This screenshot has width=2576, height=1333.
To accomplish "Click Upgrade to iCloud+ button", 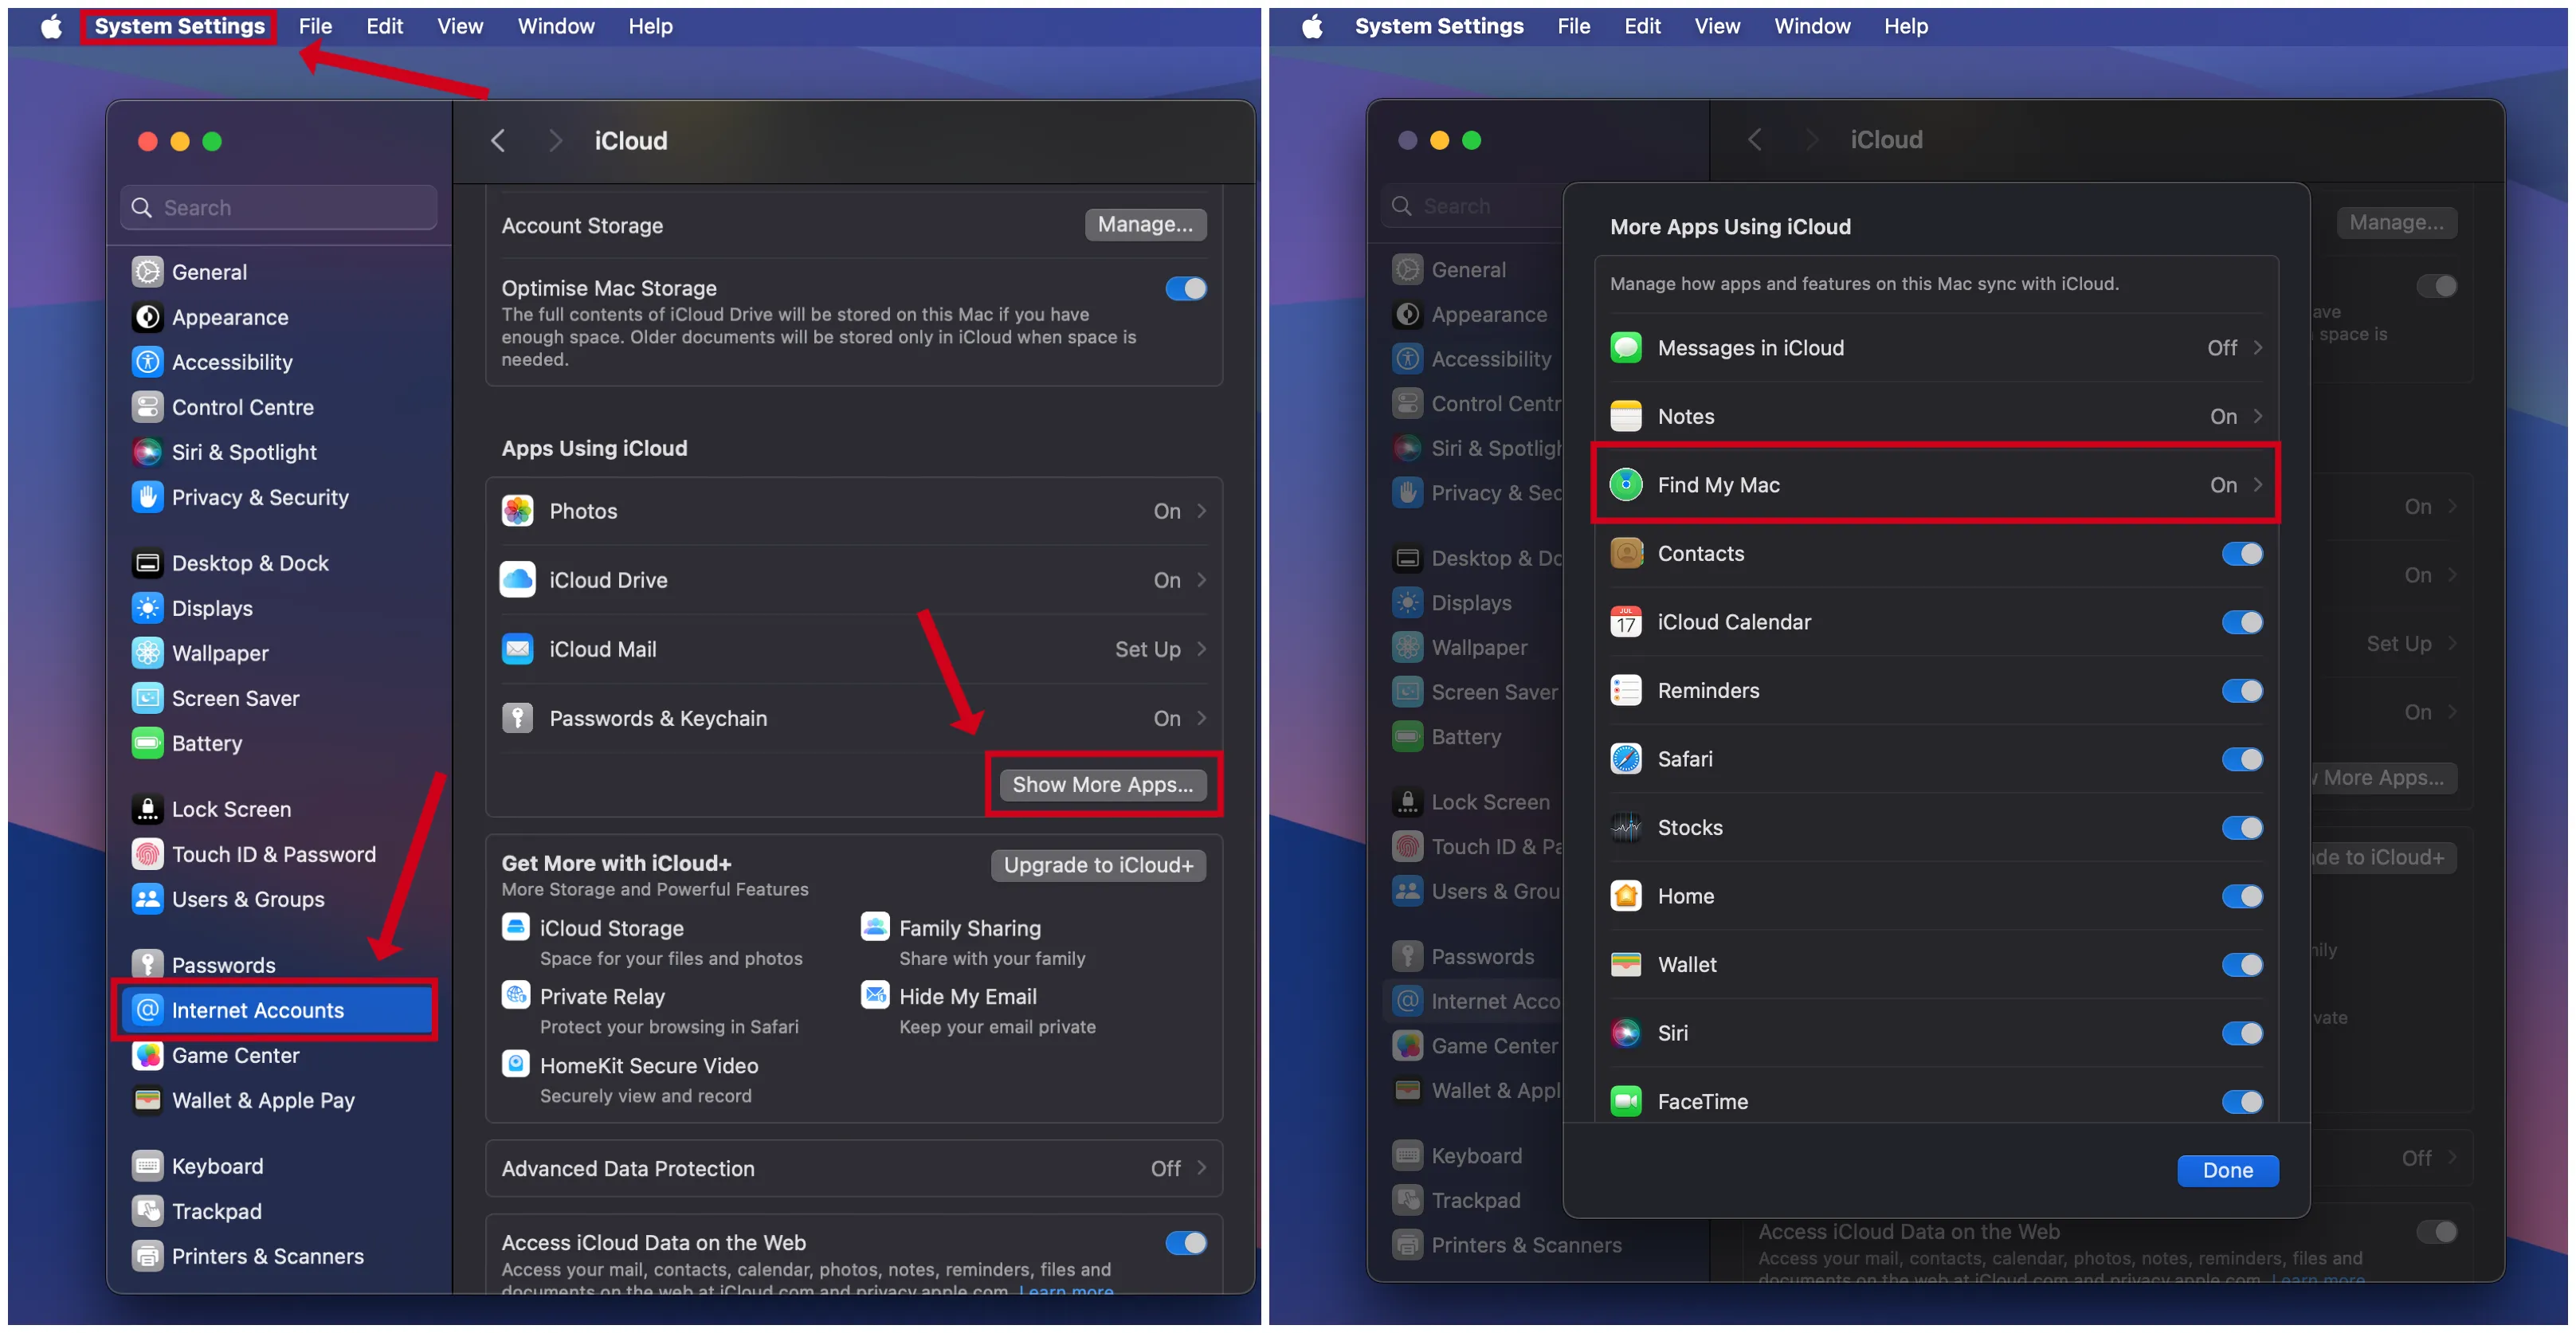I will (x=1098, y=865).
